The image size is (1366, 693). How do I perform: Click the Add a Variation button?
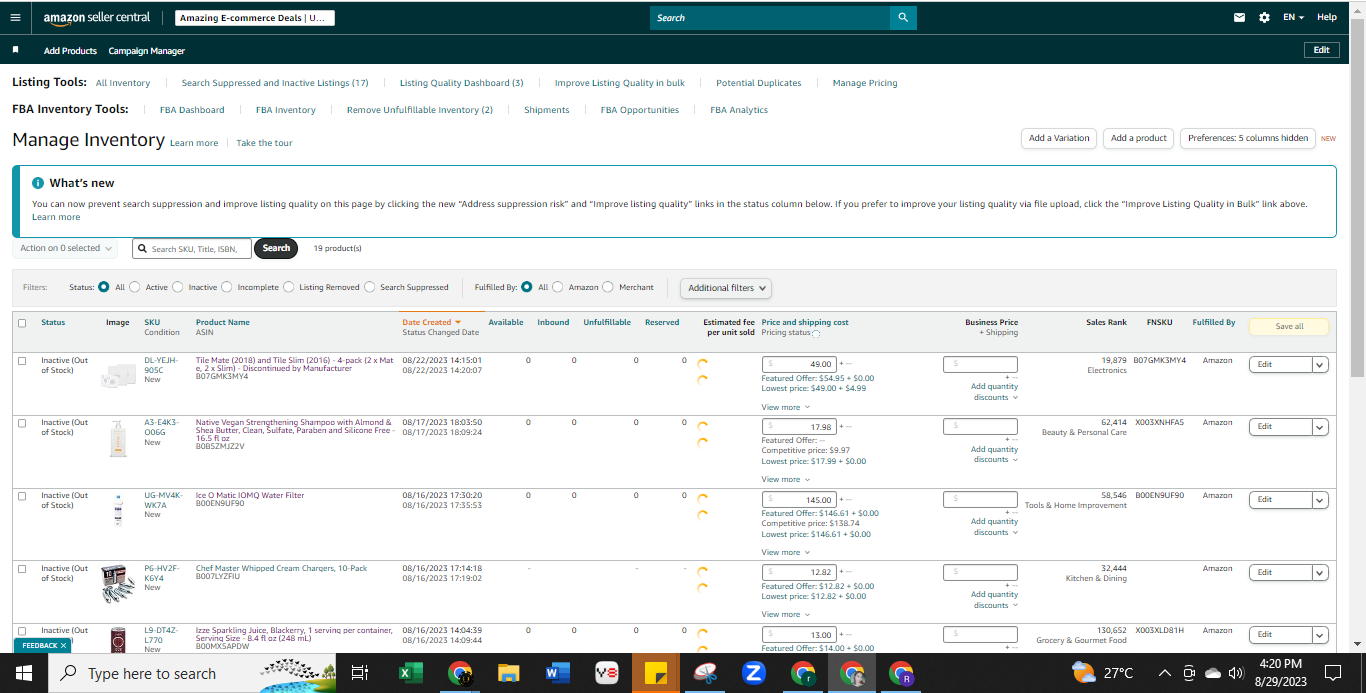[1059, 138]
